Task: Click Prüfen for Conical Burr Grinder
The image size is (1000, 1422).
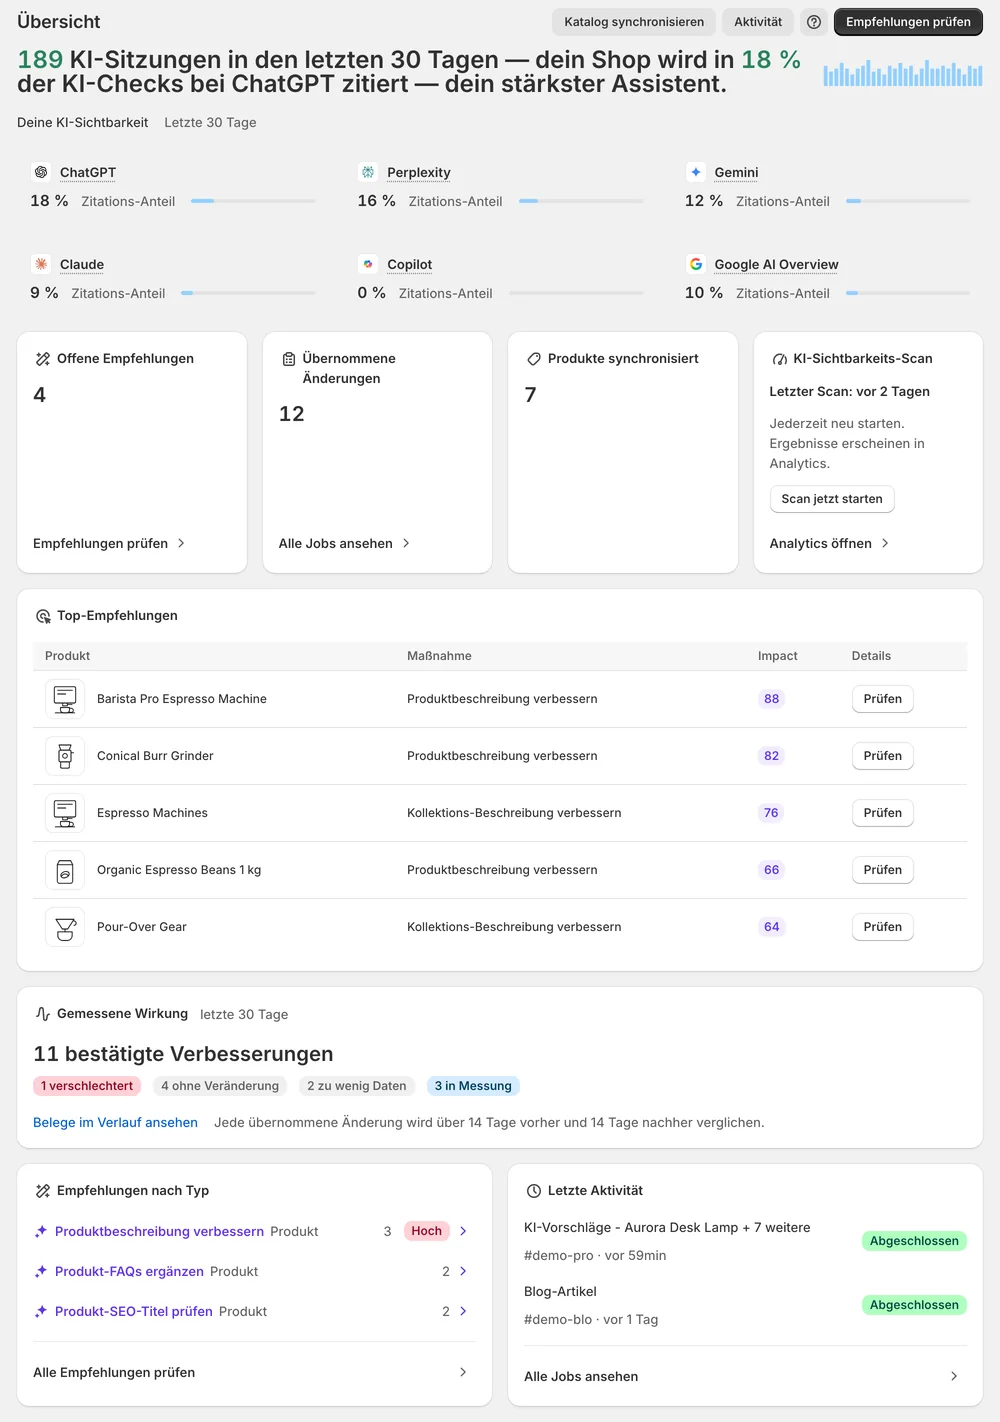Action: pos(883,756)
